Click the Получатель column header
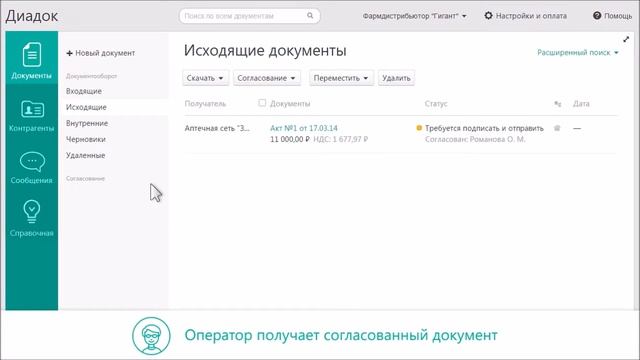This screenshot has height=360, width=640. (x=205, y=104)
